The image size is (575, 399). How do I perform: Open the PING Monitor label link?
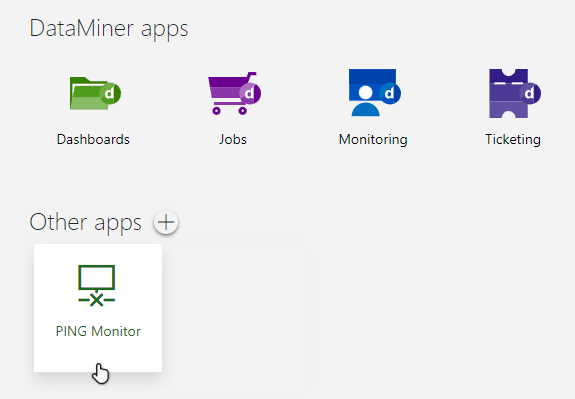tap(98, 331)
